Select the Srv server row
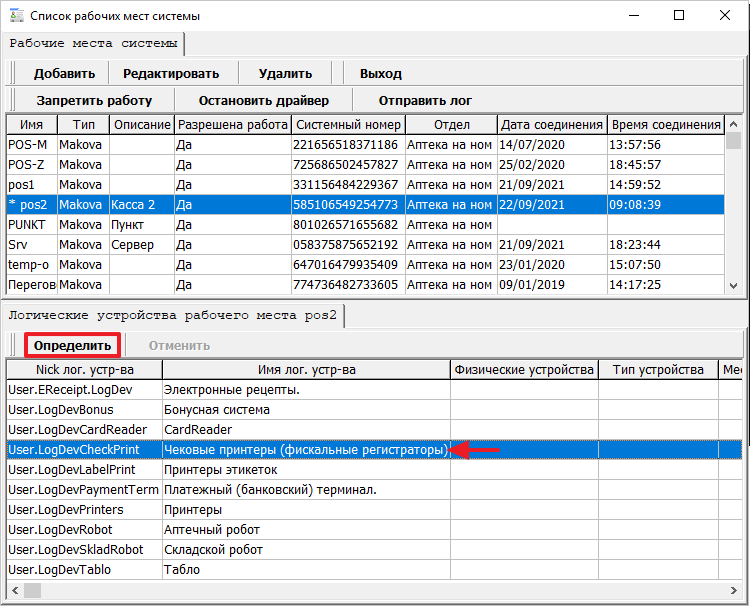The width and height of the screenshot is (750, 606). [x=30, y=244]
